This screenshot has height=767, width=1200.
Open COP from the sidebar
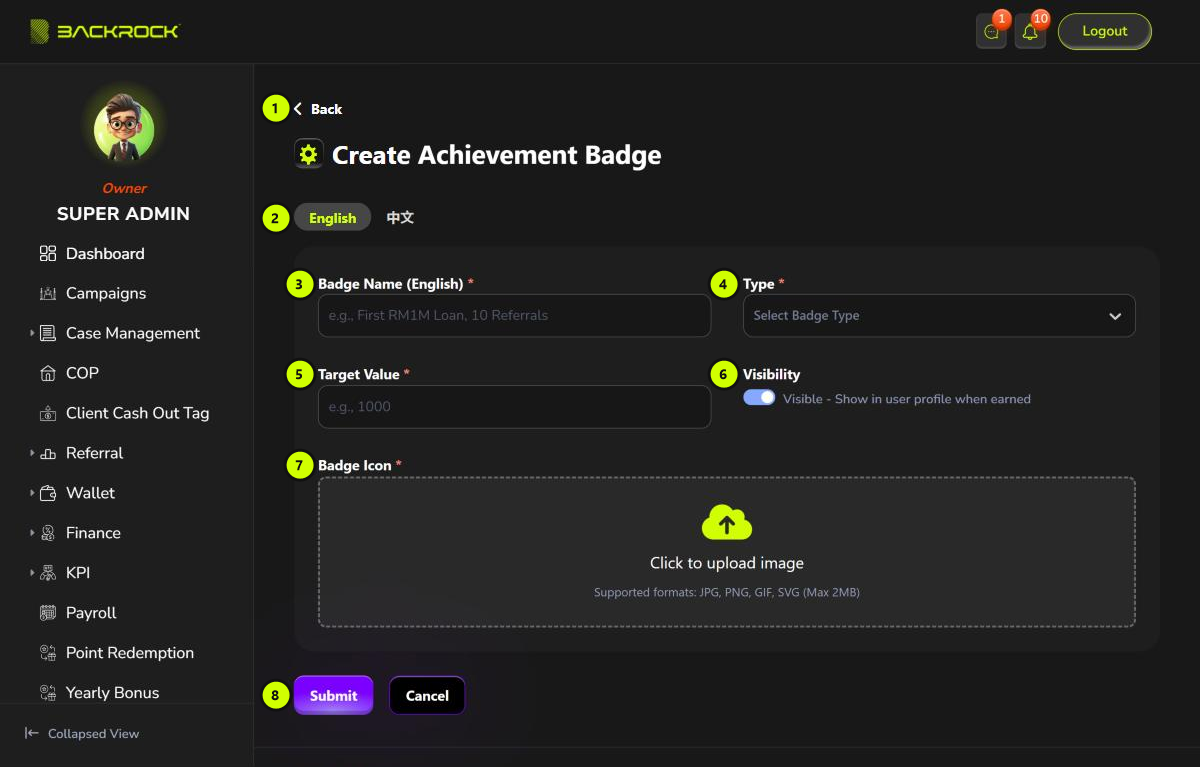82,374
